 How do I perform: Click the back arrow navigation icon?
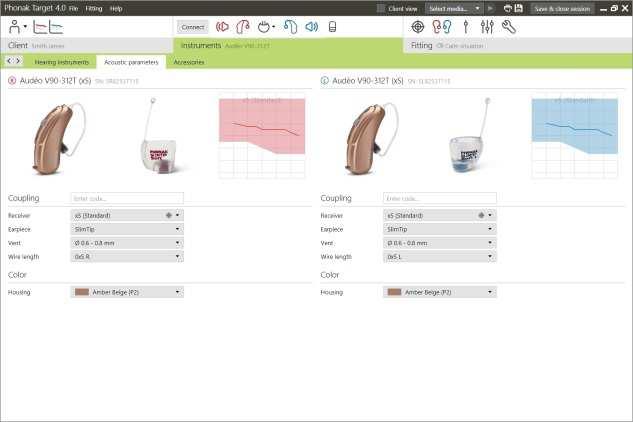10,61
